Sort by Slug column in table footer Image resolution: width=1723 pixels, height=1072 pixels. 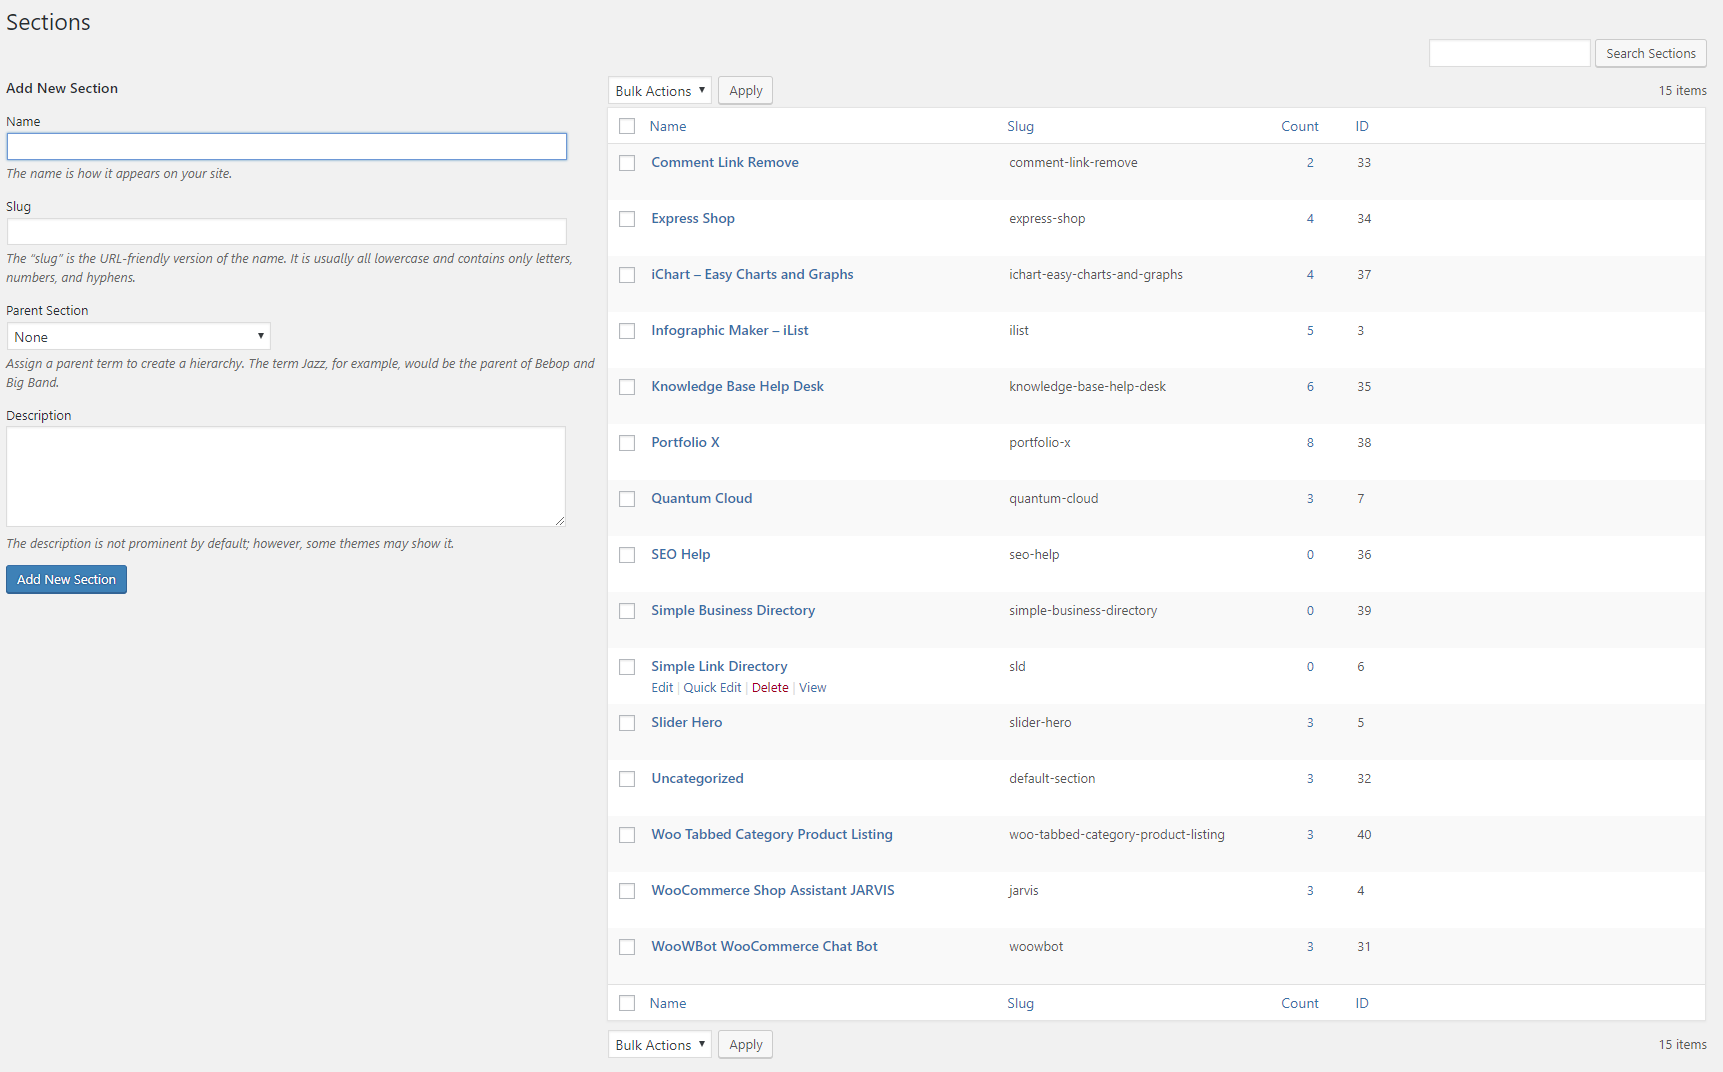(x=1020, y=1003)
